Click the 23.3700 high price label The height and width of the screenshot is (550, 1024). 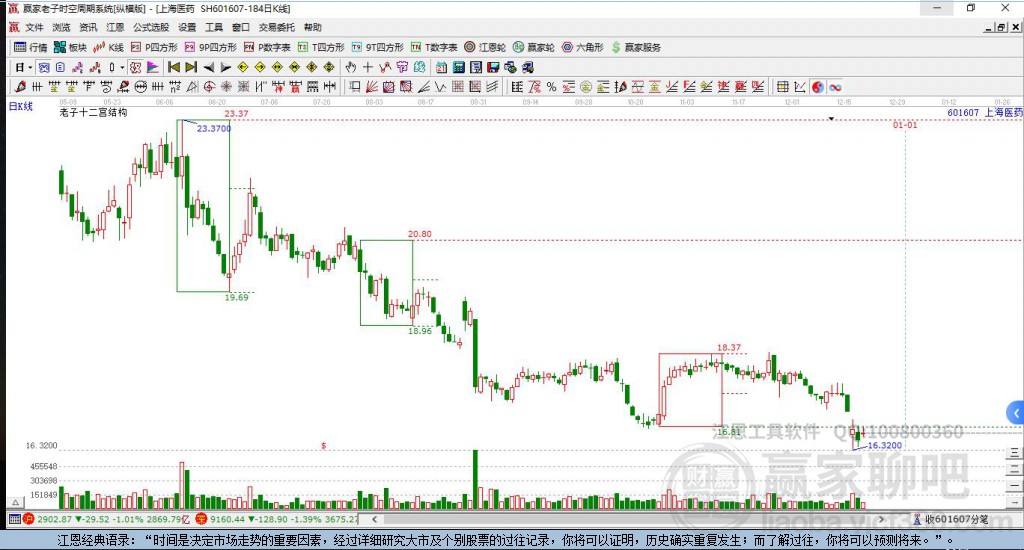[x=214, y=129]
